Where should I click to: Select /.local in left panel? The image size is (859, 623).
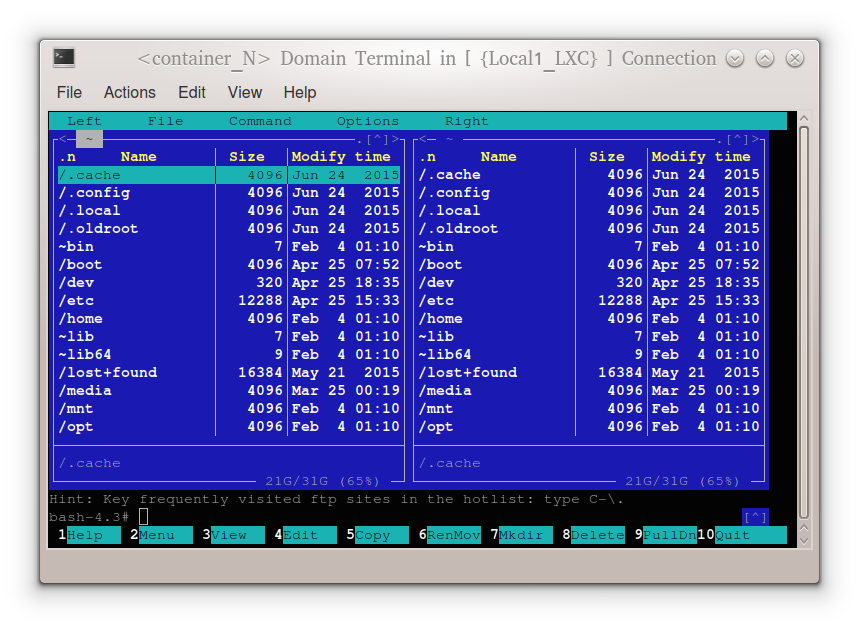(229, 210)
